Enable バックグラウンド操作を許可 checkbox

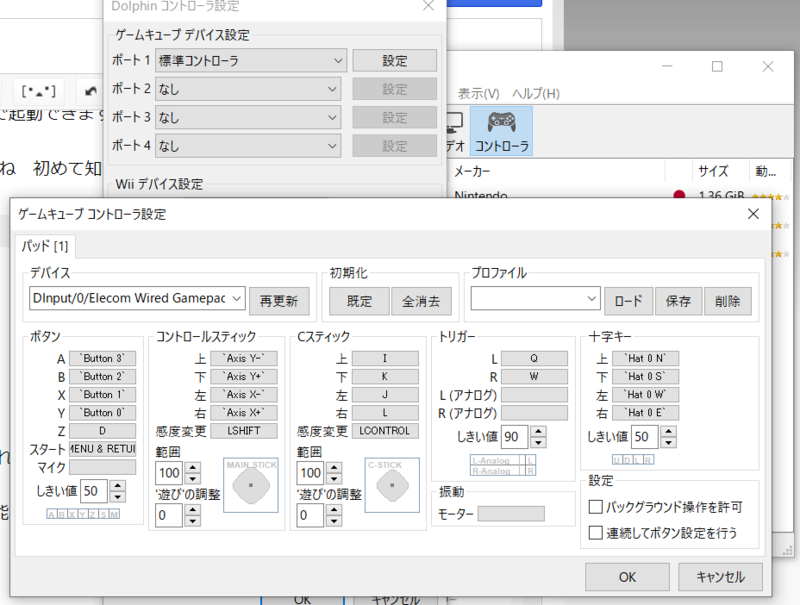[x=597, y=508]
